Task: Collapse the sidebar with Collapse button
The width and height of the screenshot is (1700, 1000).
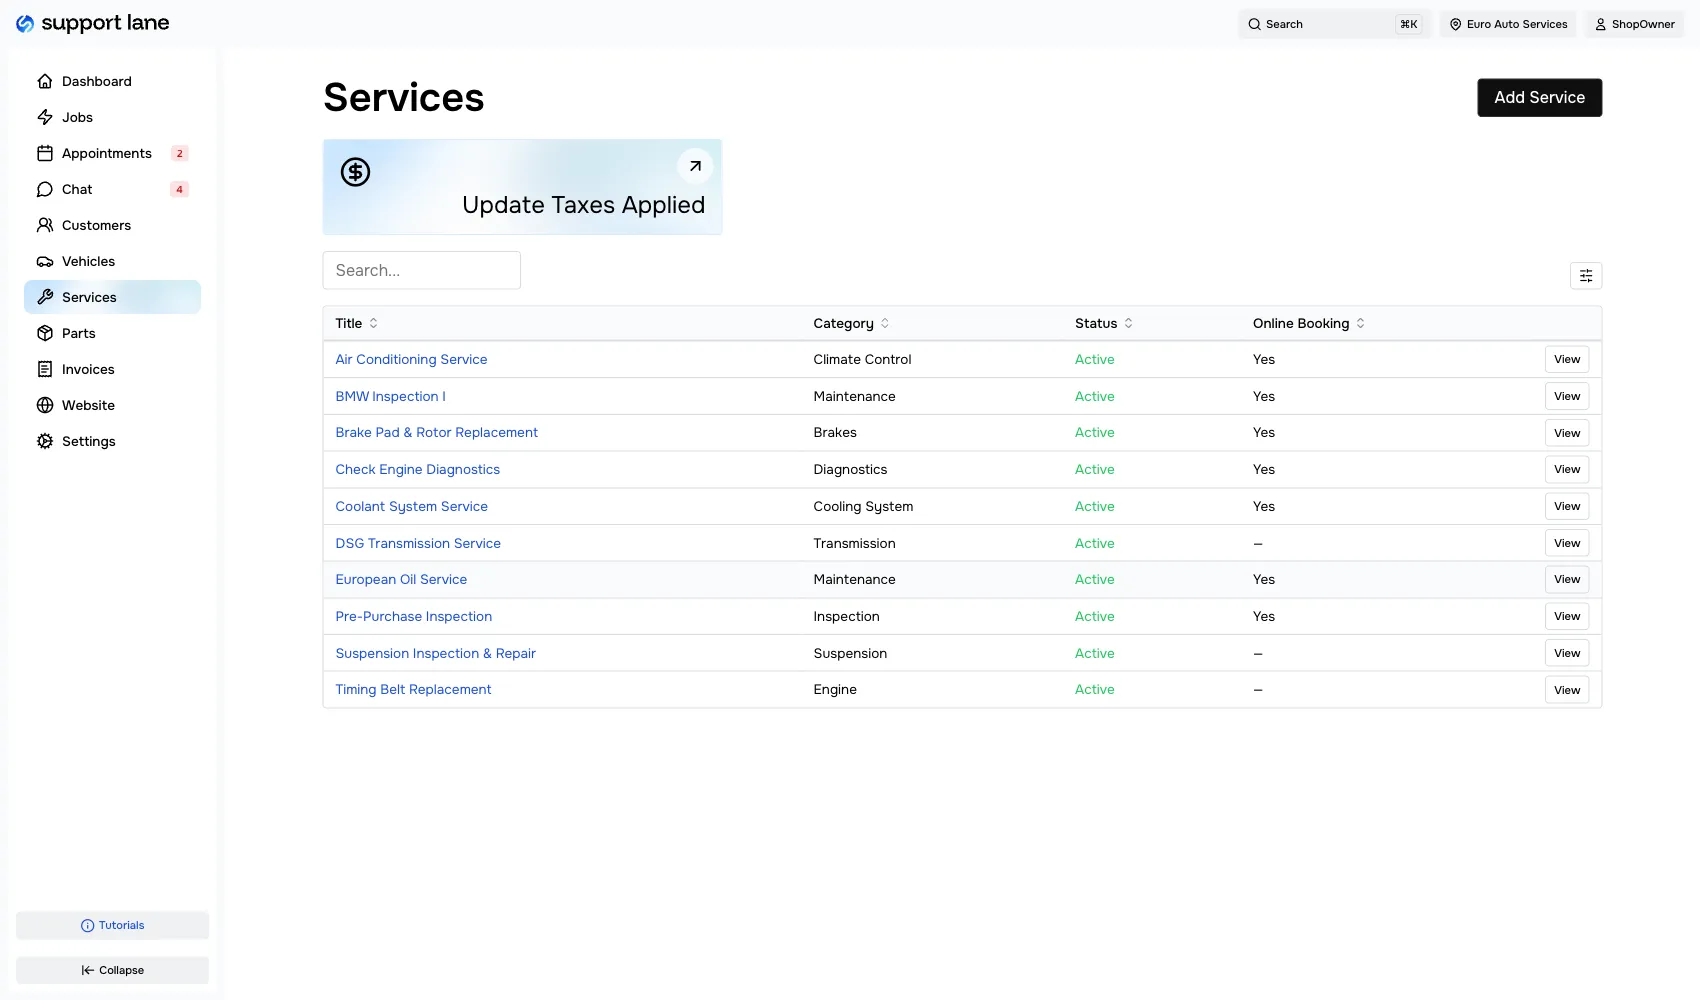Action: [x=112, y=970]
